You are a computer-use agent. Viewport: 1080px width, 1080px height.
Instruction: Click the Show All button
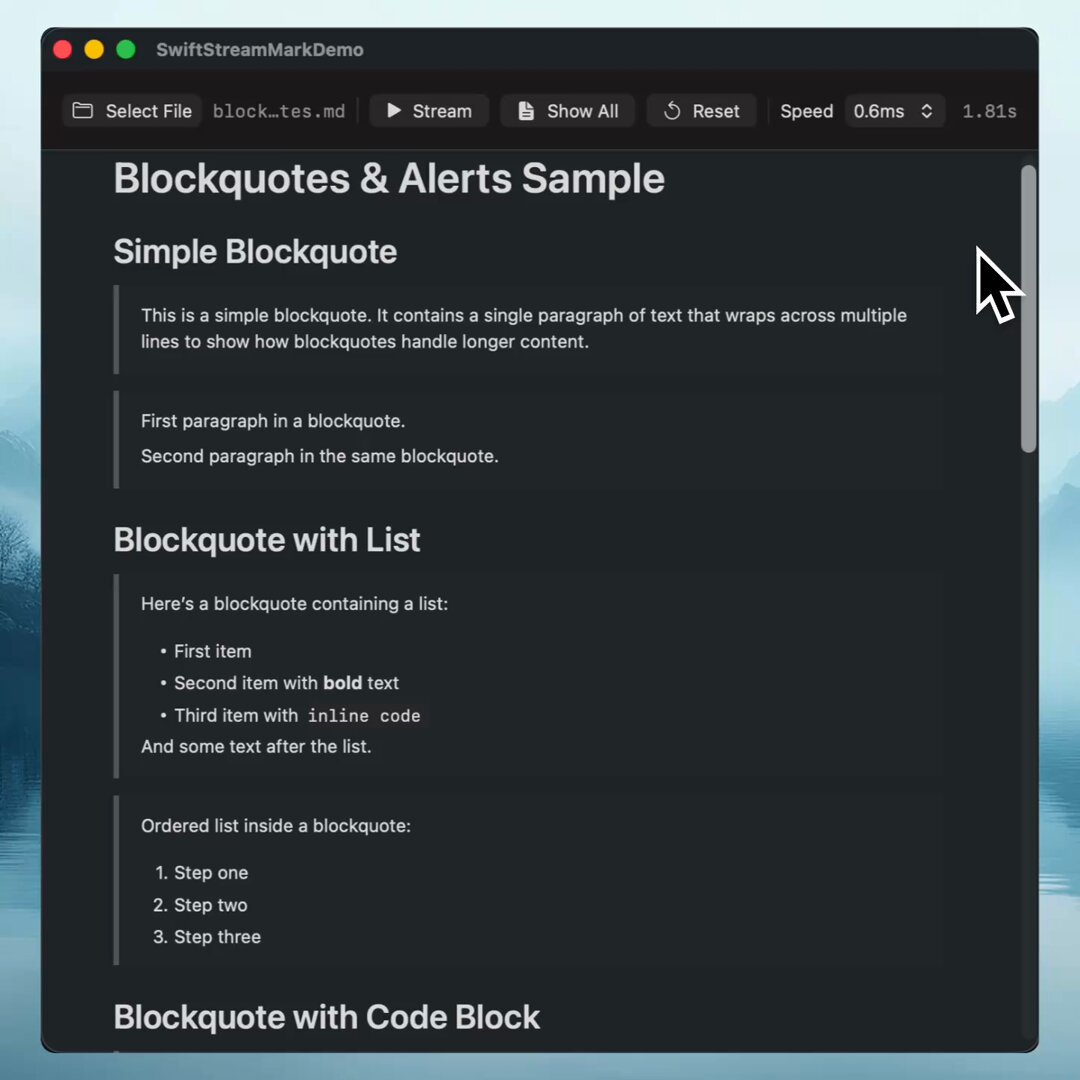coord(568,111)
